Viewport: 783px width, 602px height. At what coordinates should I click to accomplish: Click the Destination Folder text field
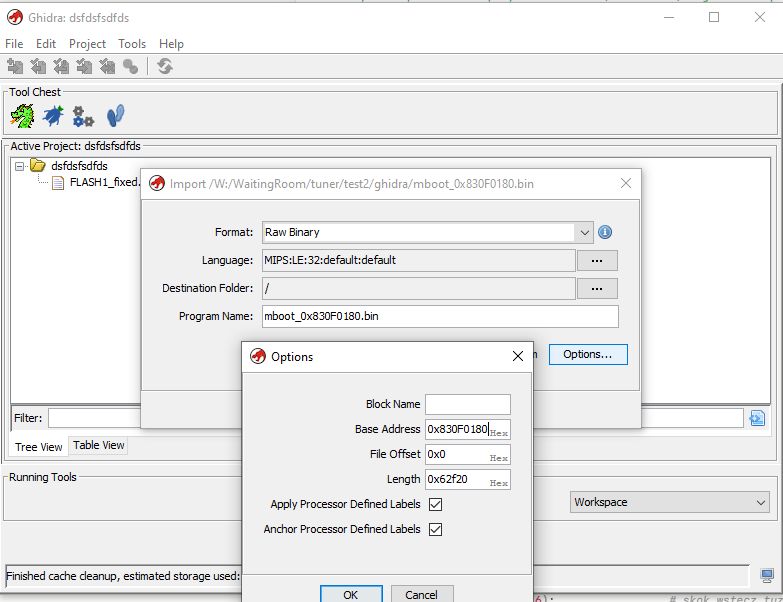point(418,289)
